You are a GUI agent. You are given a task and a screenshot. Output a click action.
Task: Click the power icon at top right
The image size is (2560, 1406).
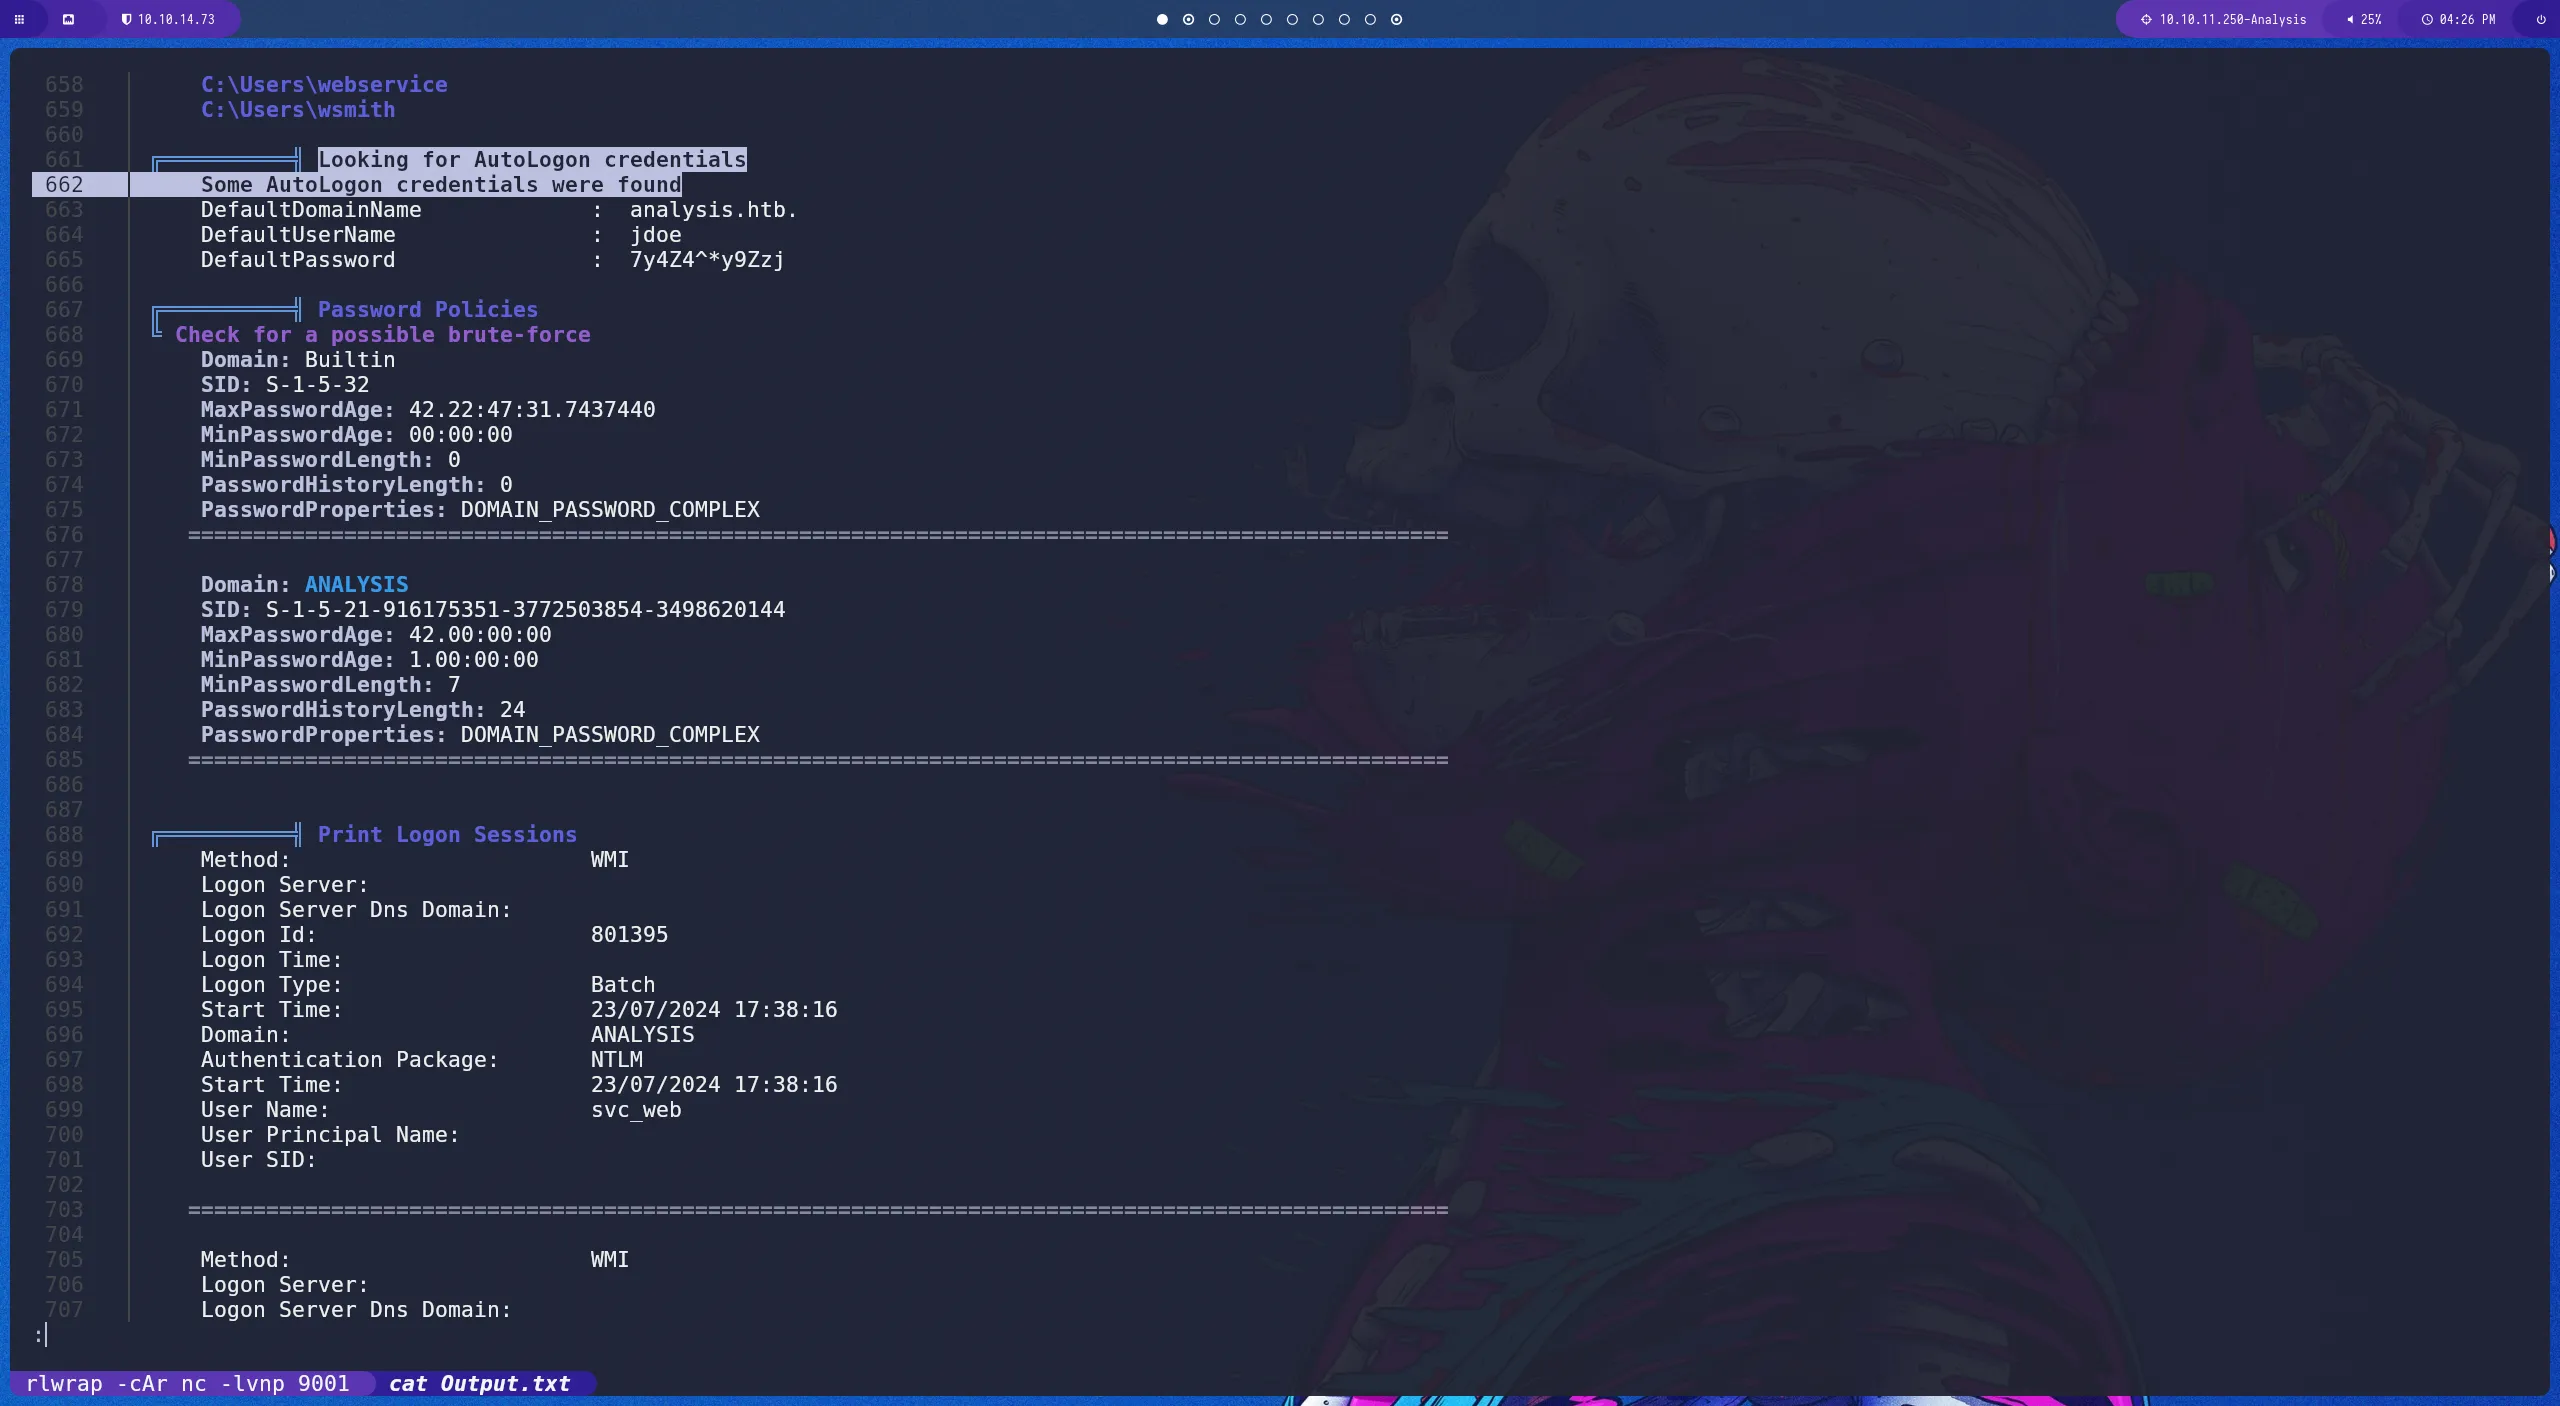pyautogui.click(x=2539, y=20)
